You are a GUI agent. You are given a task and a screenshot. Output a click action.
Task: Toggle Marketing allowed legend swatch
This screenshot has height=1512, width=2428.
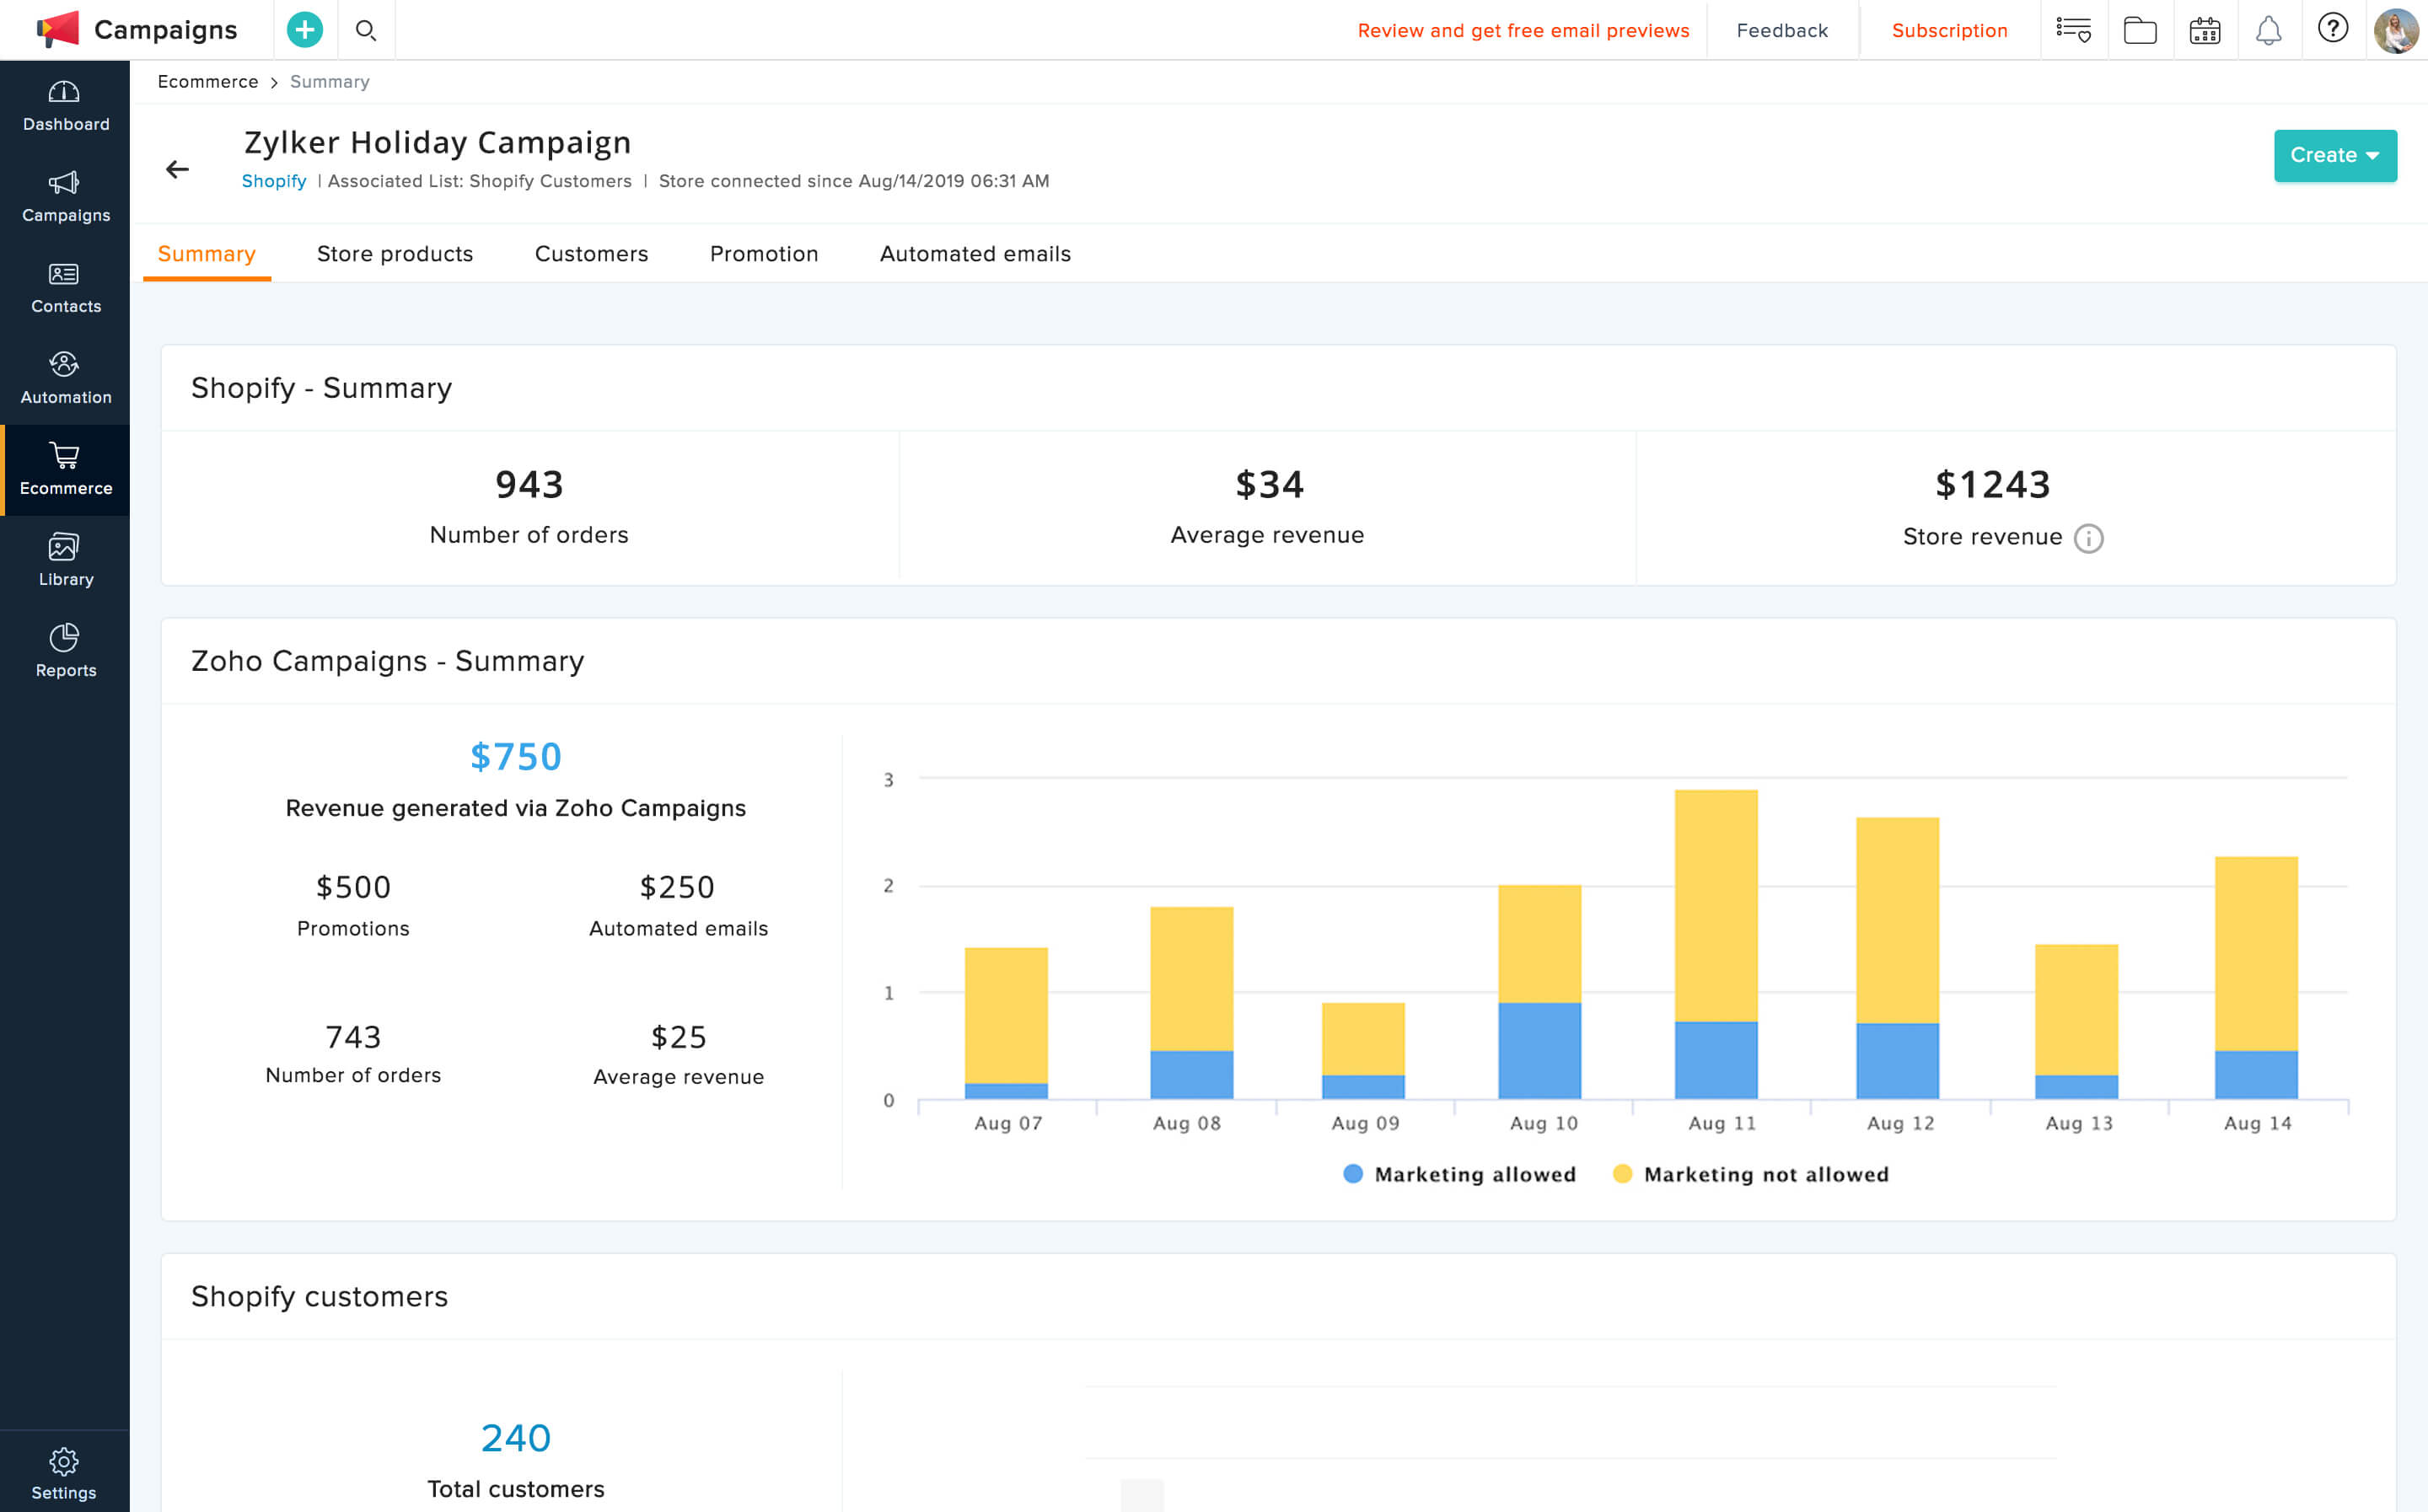coord(1353,1174)
